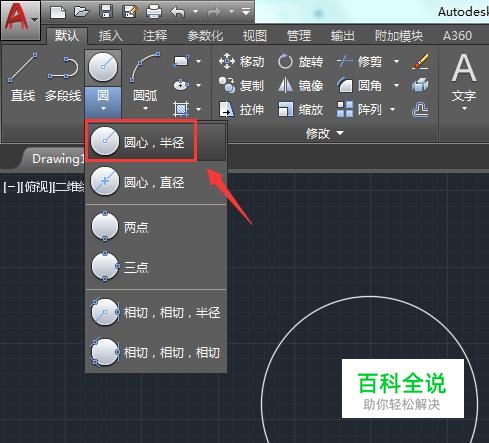The image size is (489, 443).
Task: Click the explode icon beside 圆角
Action: [x=420, y=85]
